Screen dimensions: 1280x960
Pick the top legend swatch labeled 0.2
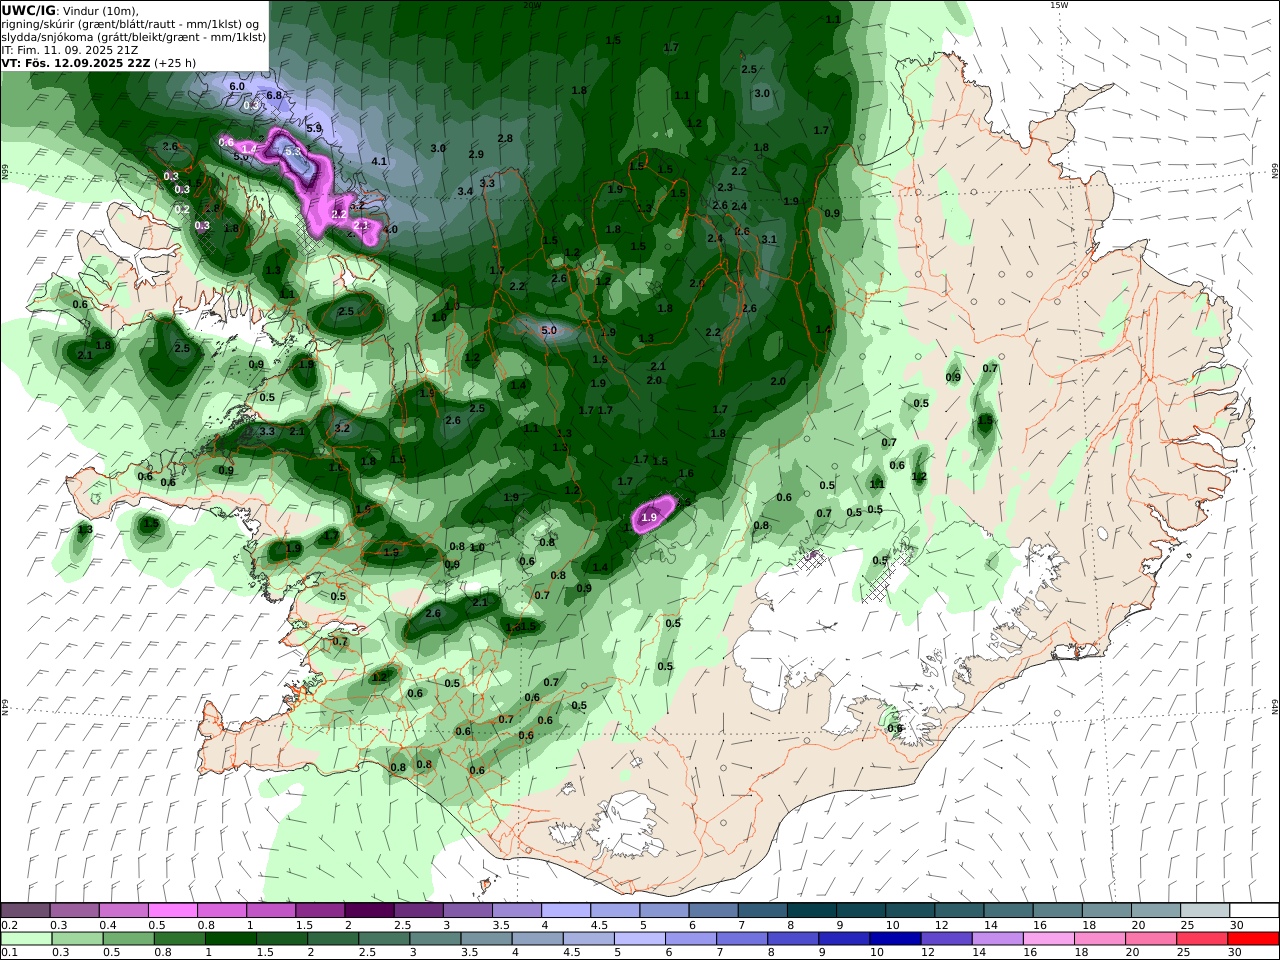tap(25, 910)
